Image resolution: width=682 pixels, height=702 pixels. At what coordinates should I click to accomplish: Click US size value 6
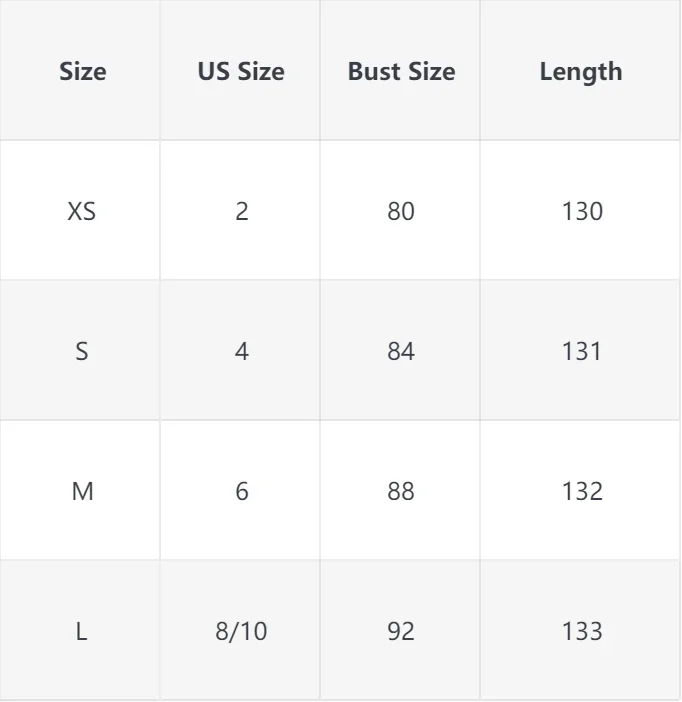tap(242, 491)
